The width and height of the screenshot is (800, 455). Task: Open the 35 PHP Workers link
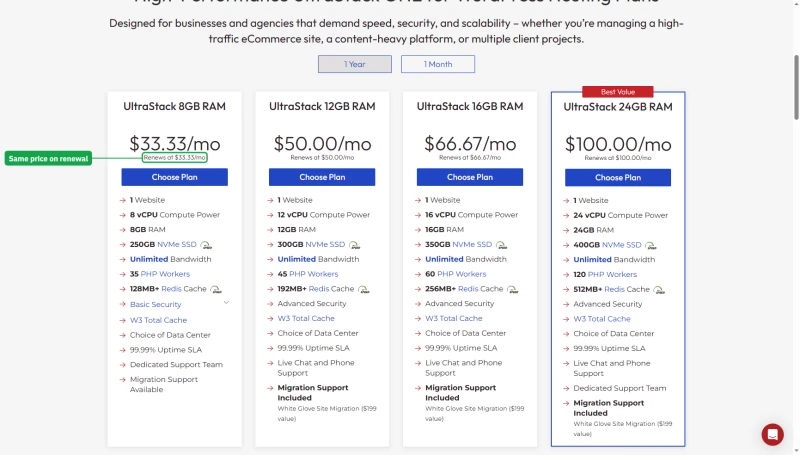pos(165,274)
